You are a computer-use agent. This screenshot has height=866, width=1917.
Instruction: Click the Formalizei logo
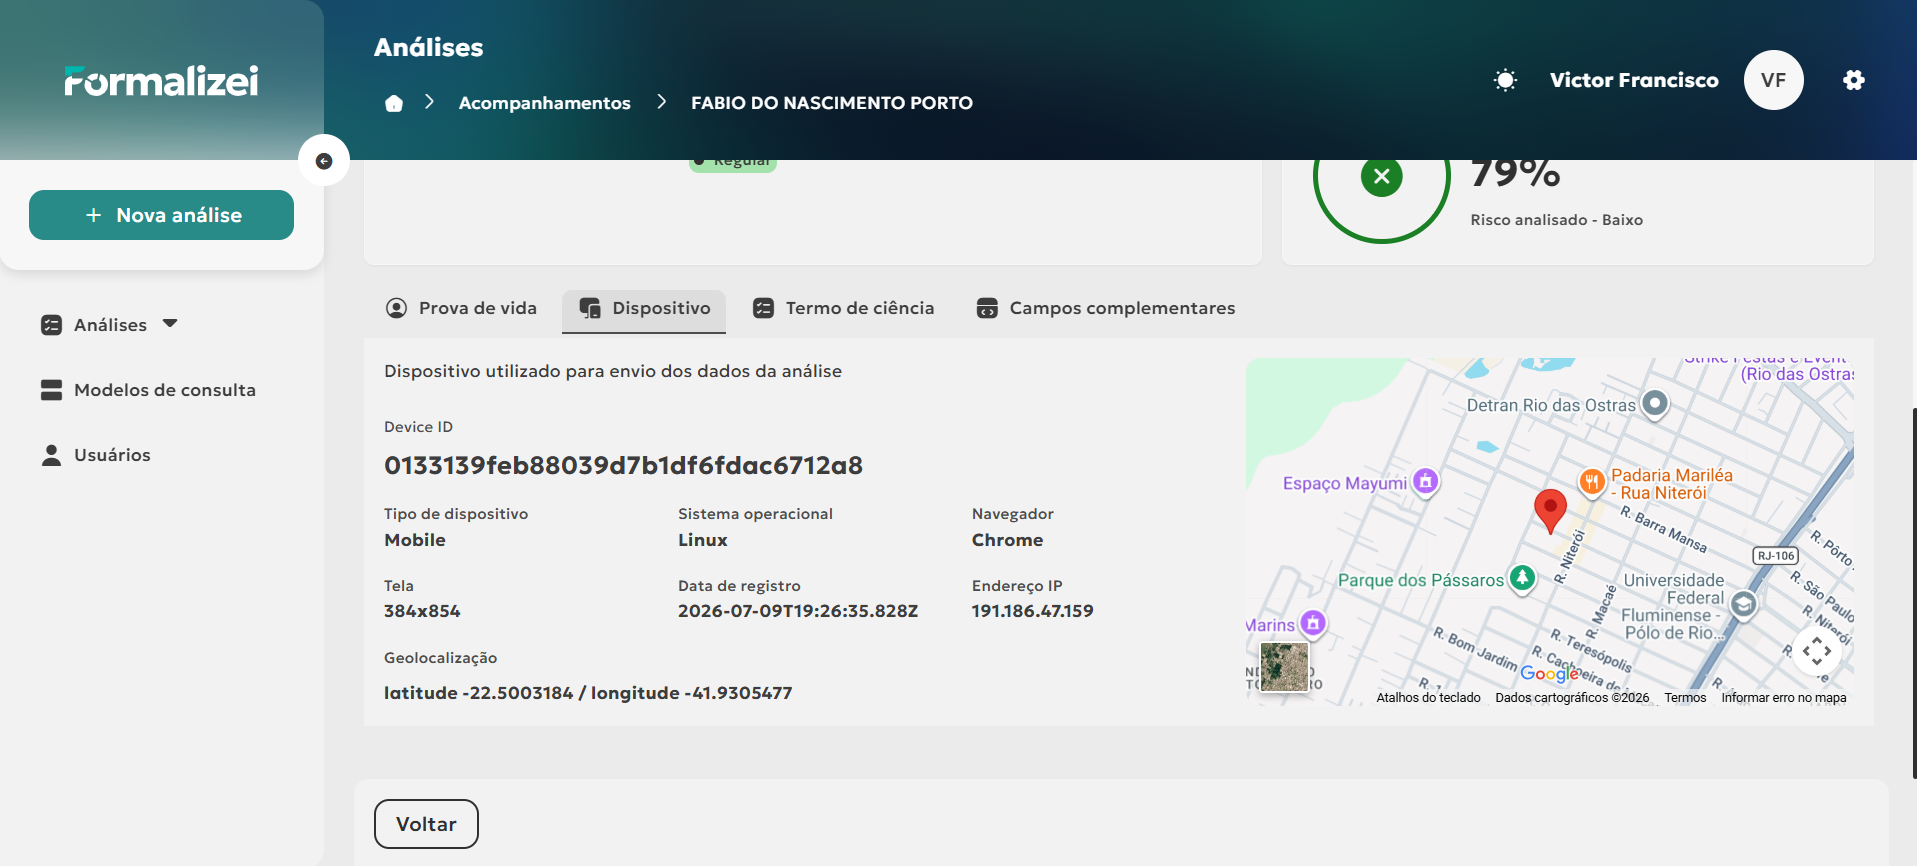161,80
